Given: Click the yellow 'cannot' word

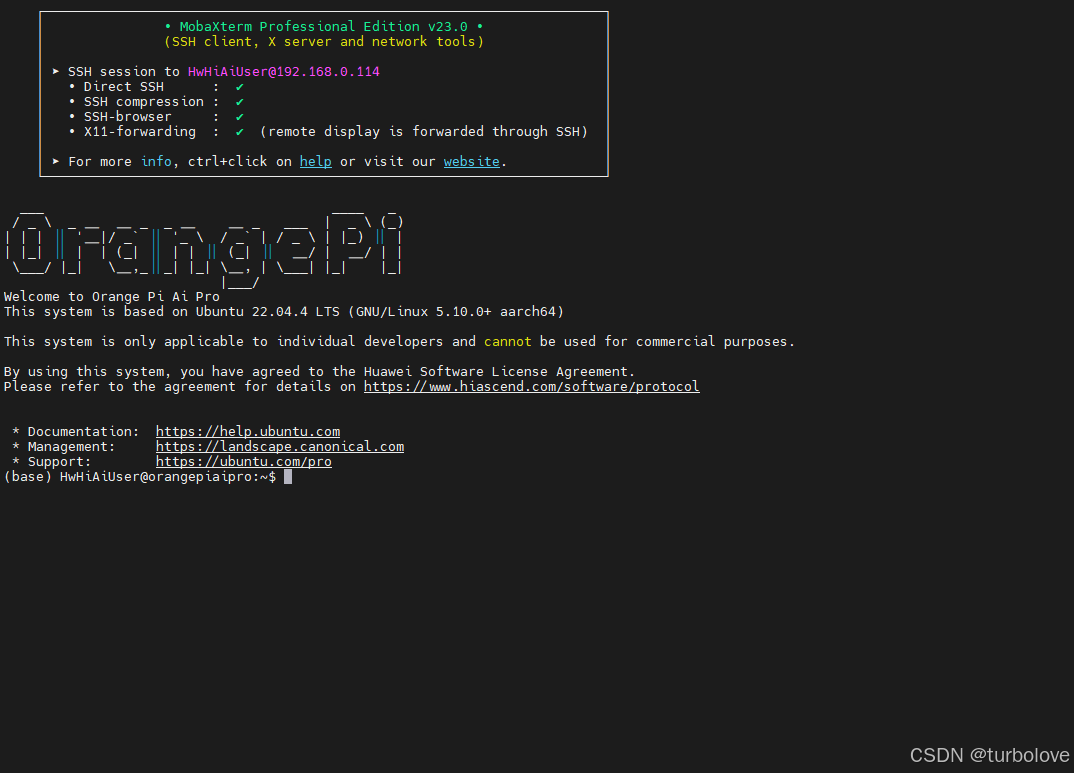Looking at the screenshot, I should pyautogui.click(x=508, y=342).
